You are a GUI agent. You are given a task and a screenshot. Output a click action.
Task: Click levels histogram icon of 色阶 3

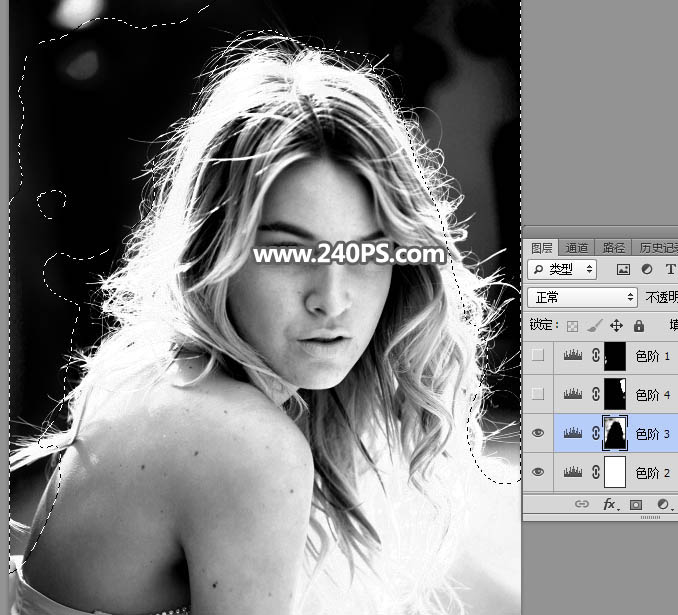[x=573, y=433]
